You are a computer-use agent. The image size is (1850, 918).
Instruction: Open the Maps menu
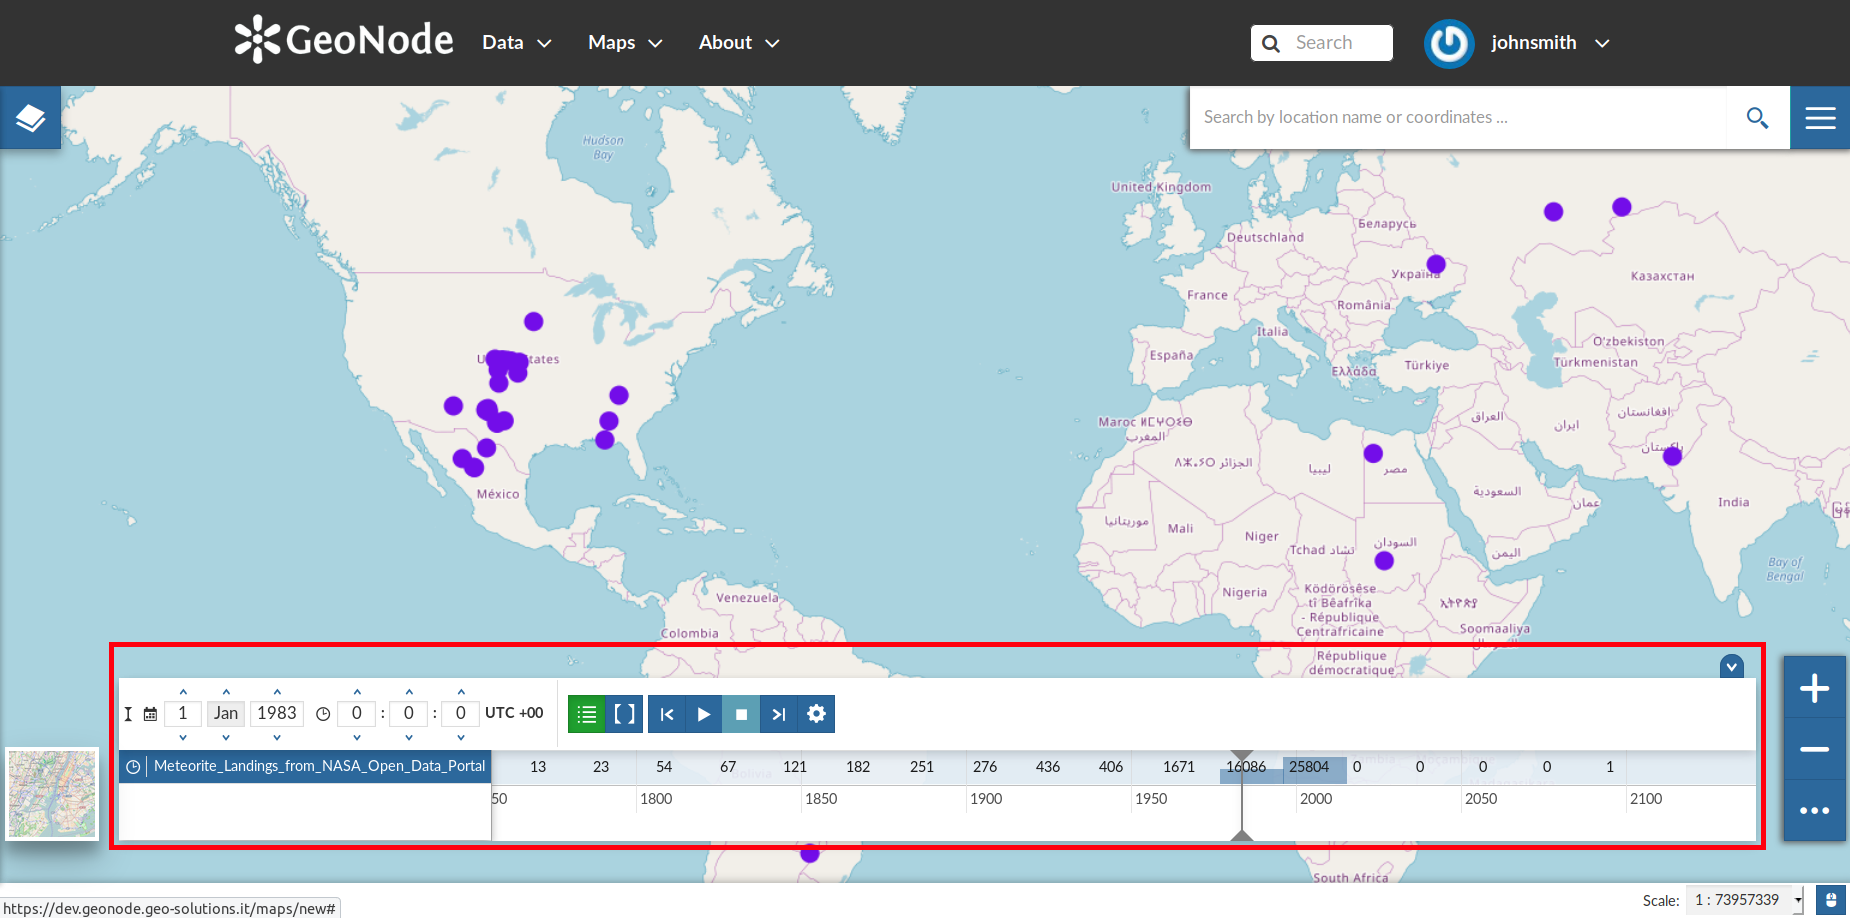pos(625,43)
